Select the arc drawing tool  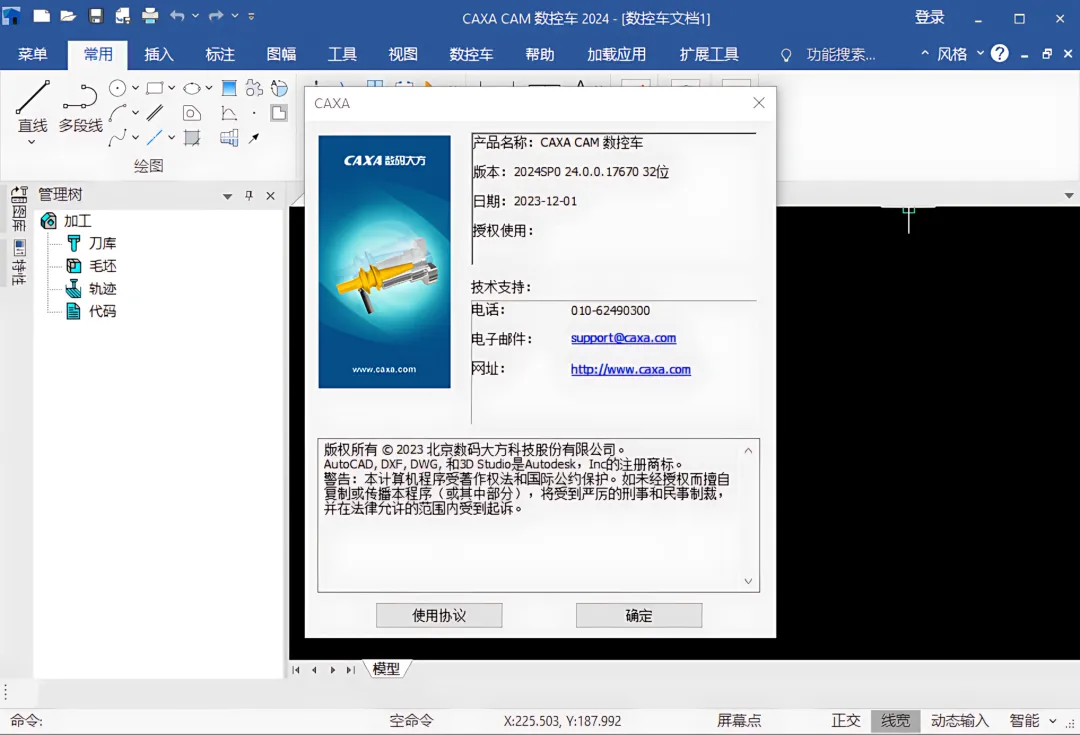(x=118, y=113)
